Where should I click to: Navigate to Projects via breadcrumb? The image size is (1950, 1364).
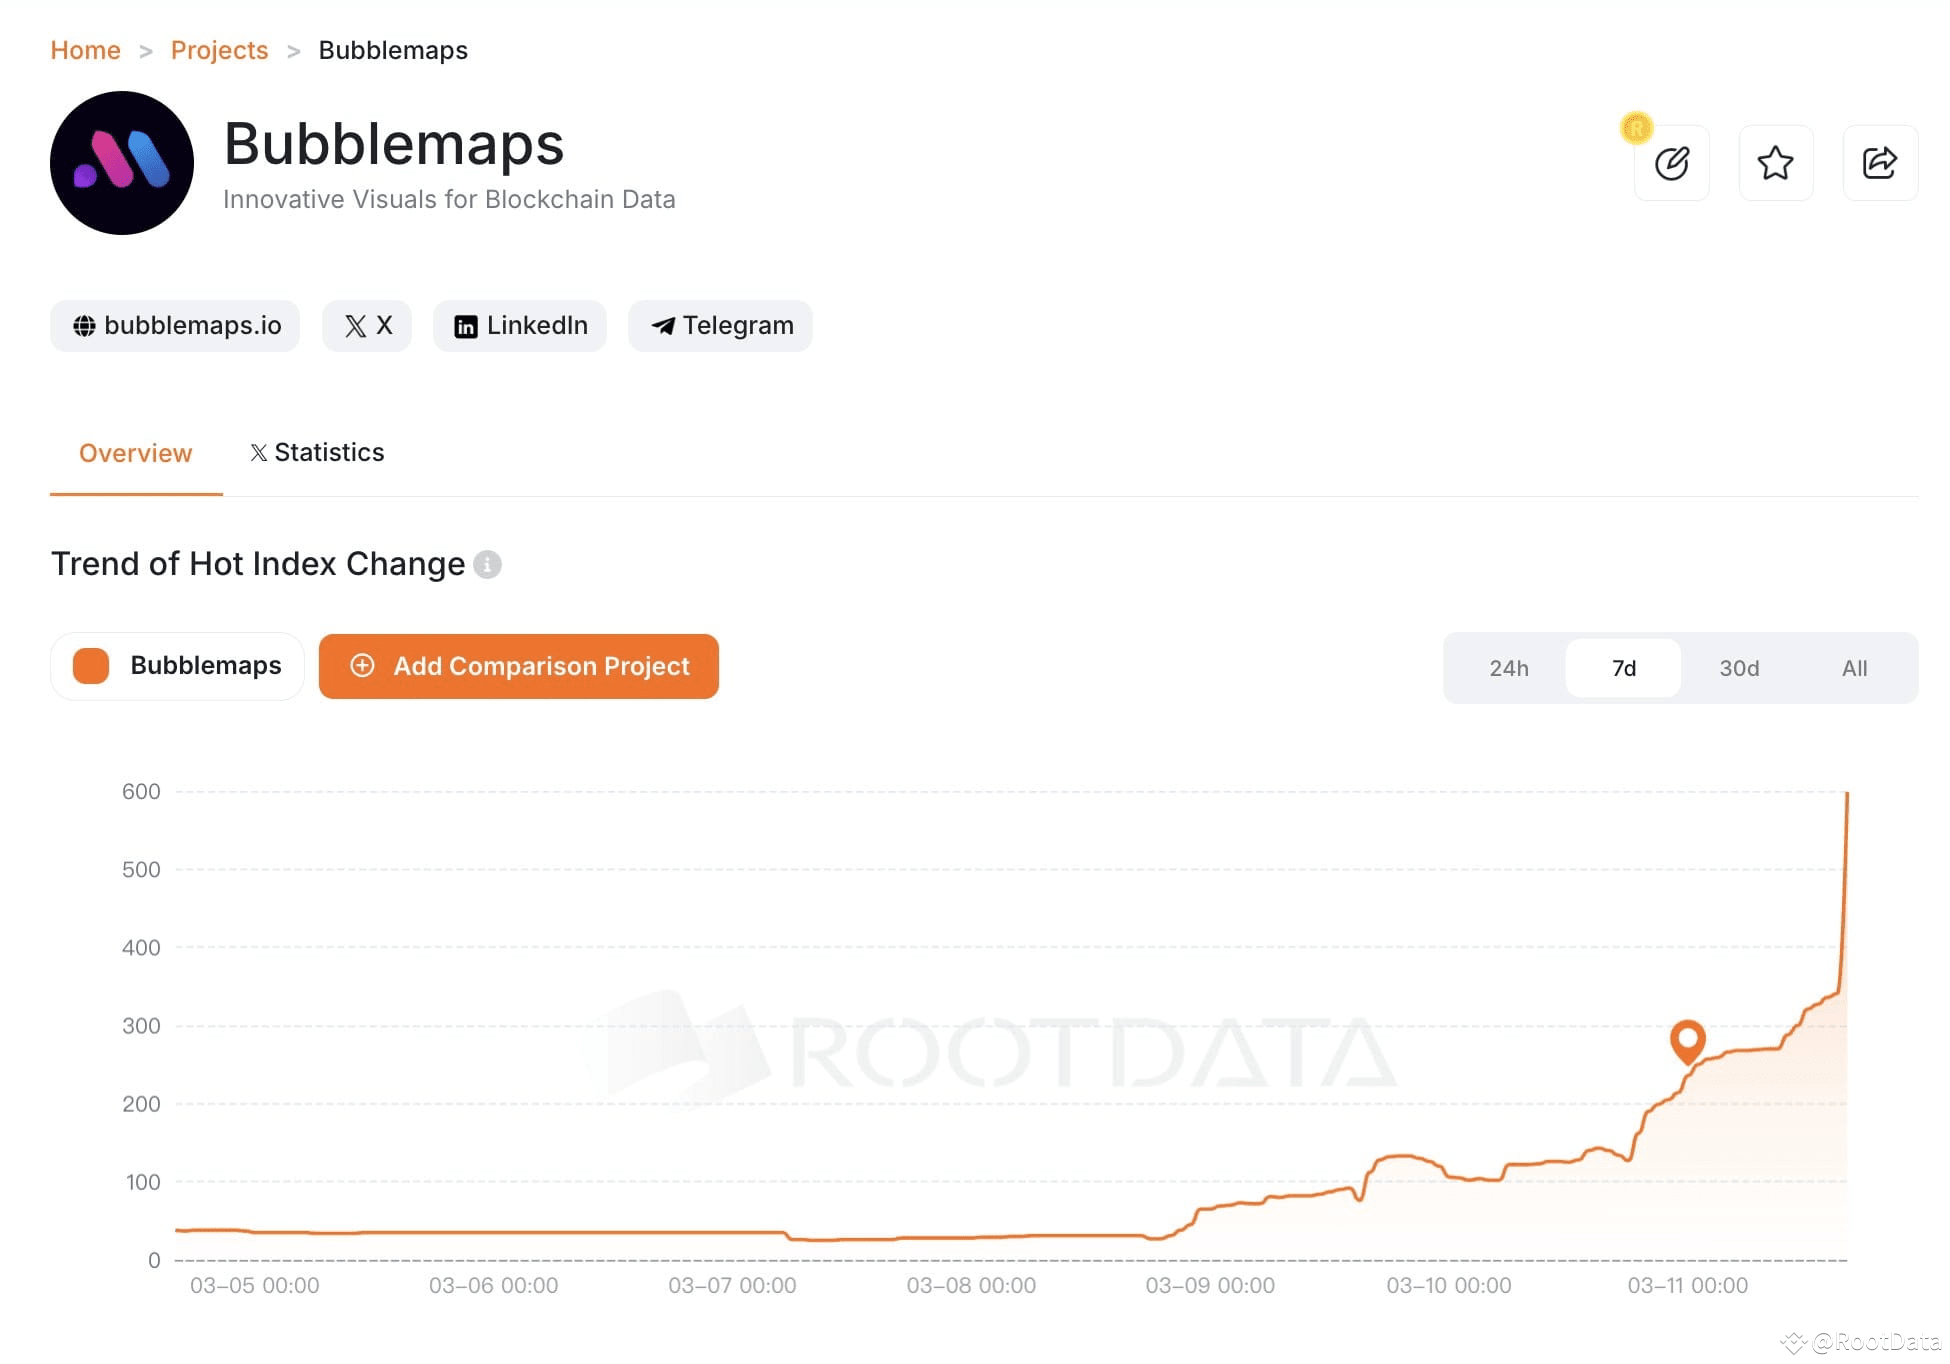point(219,49)
